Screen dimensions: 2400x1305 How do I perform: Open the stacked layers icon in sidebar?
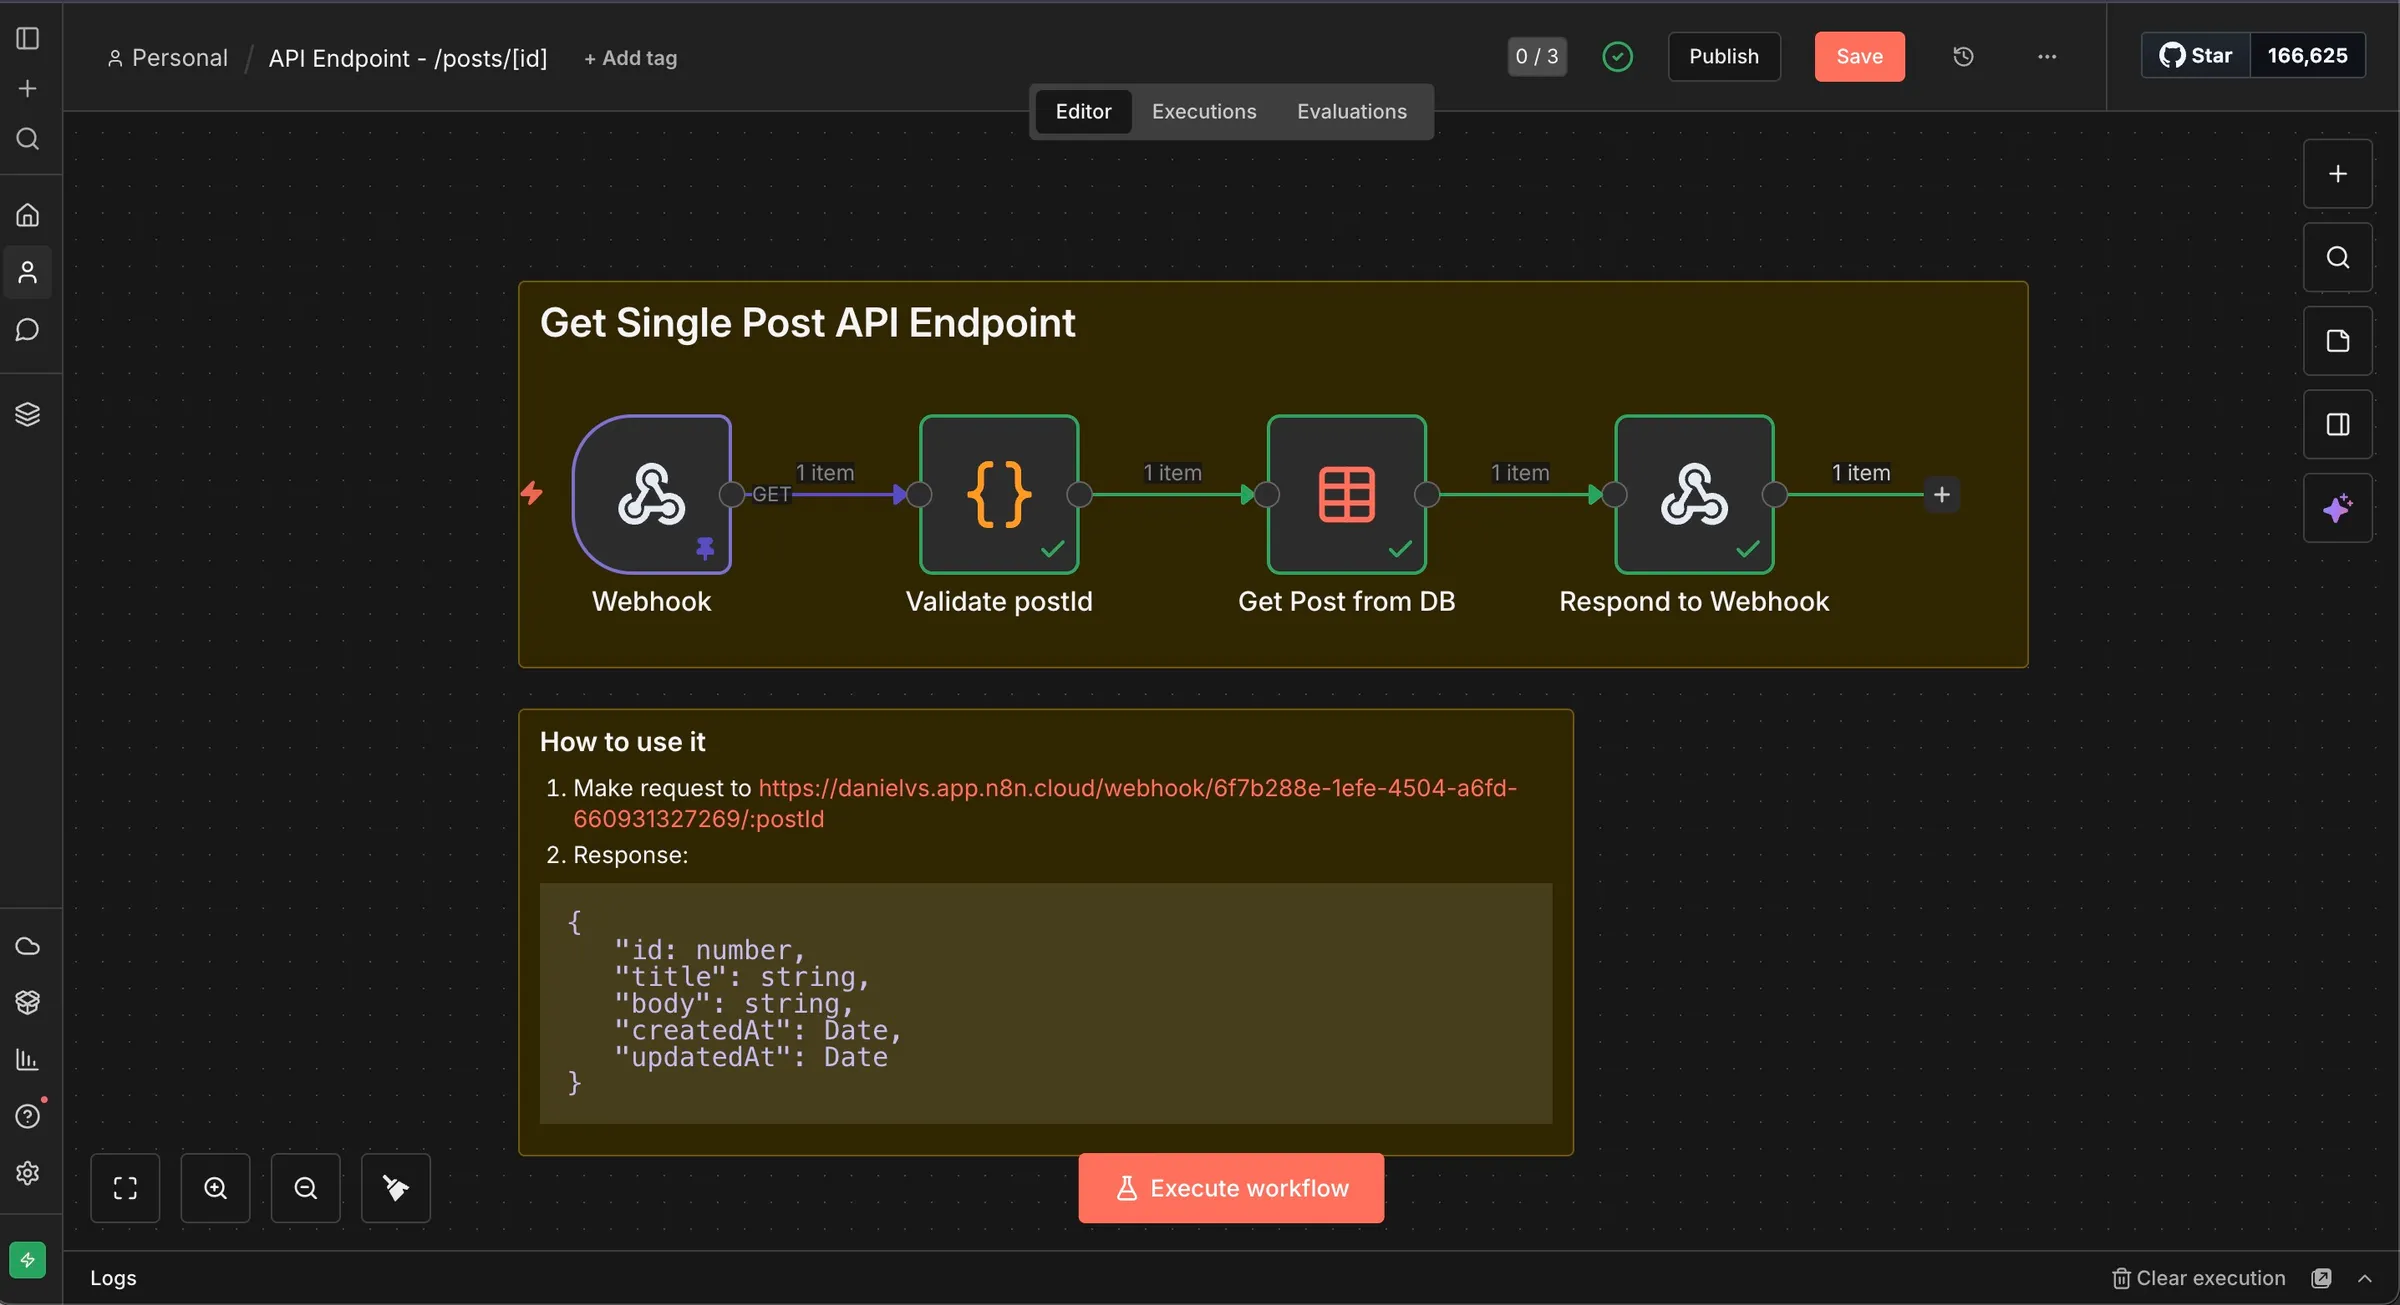click(x=28, y=413)
